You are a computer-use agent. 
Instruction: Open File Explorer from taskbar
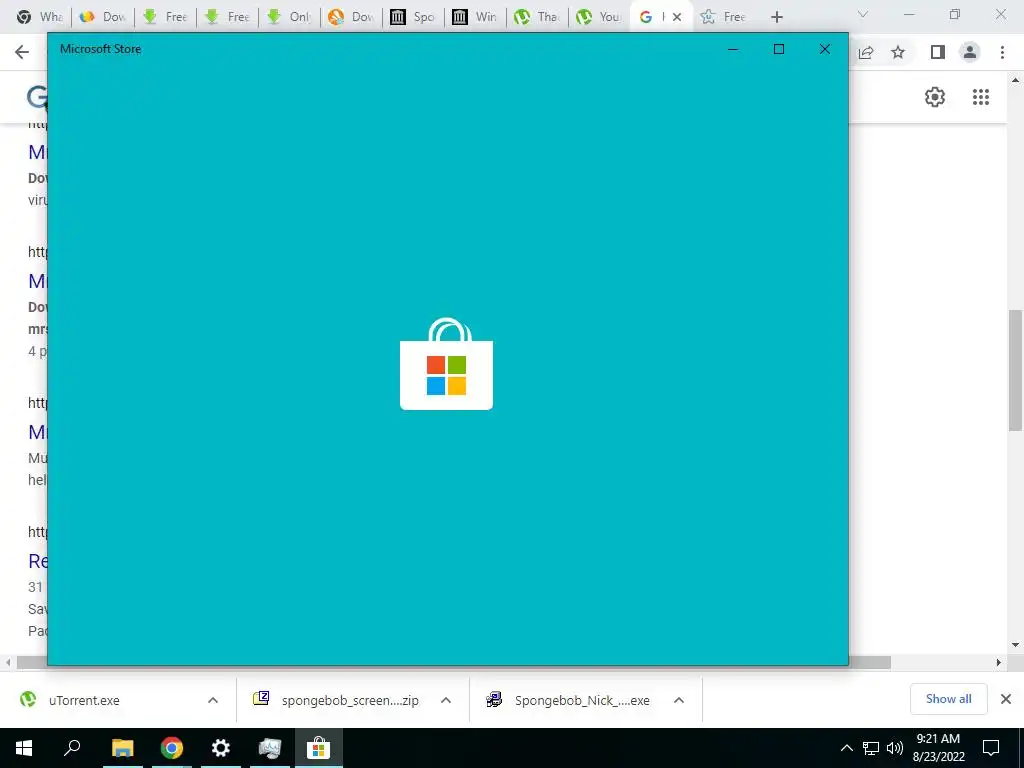pyautogui.click(x=122, y=748)
